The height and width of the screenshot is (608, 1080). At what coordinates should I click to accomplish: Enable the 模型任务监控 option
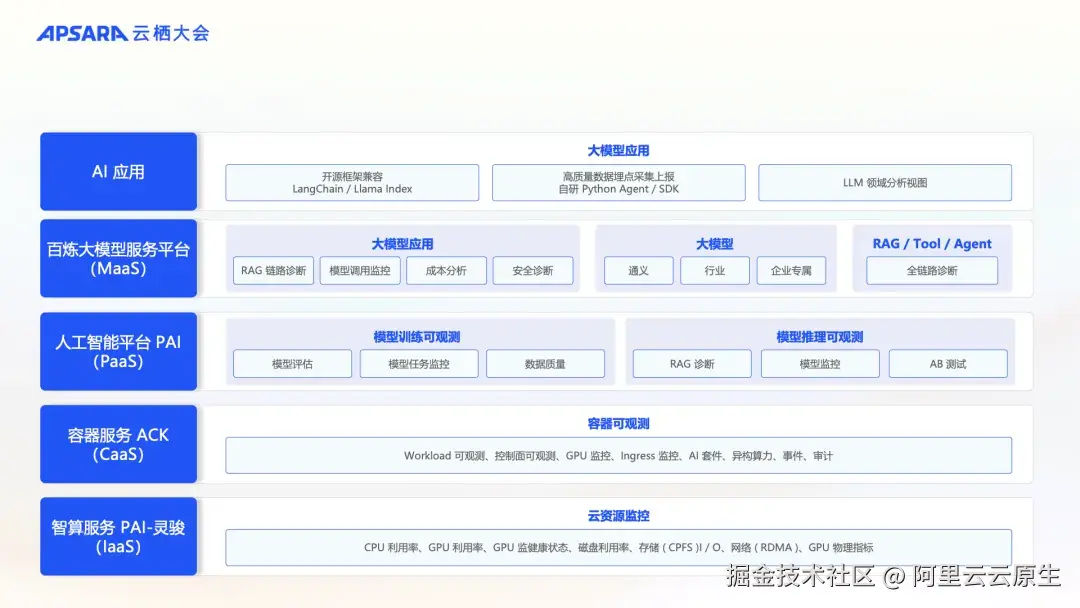coord(419,363)
